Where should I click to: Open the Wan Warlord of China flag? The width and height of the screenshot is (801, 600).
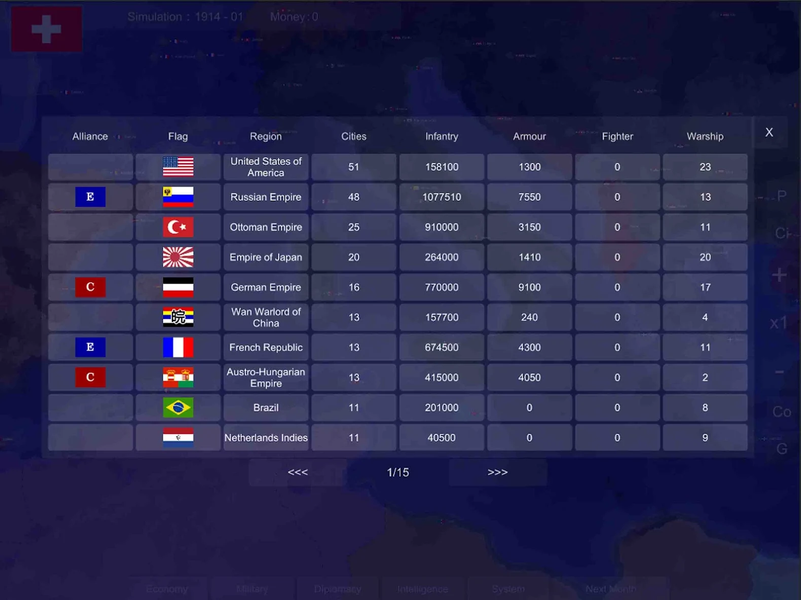point(178,317)
